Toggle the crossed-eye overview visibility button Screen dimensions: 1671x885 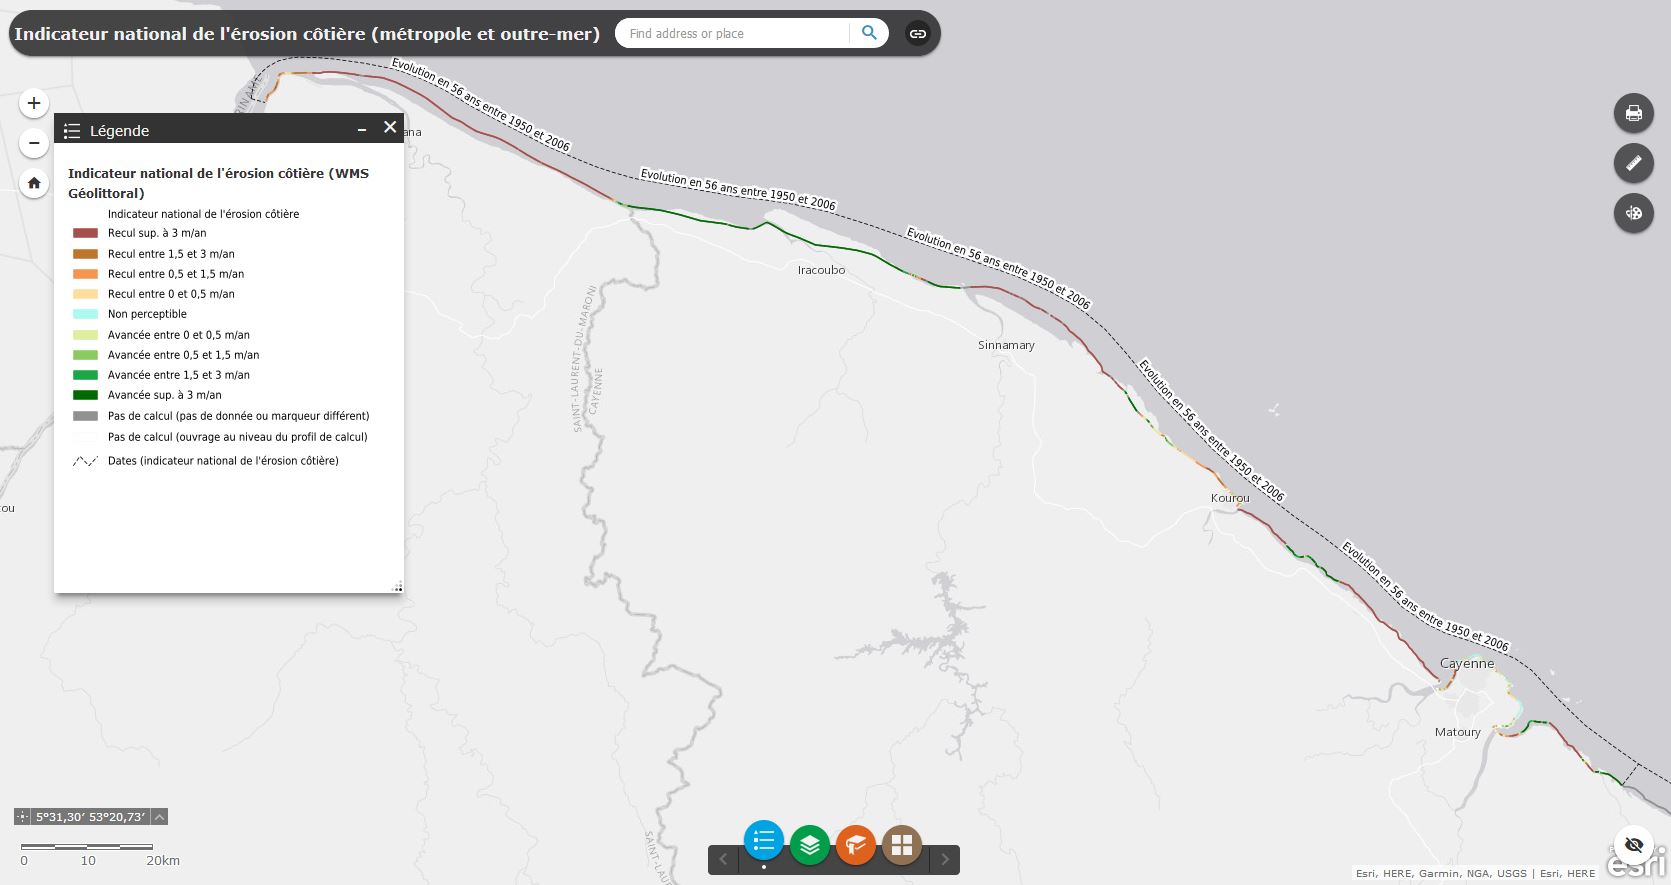[x=1634, y=845]
